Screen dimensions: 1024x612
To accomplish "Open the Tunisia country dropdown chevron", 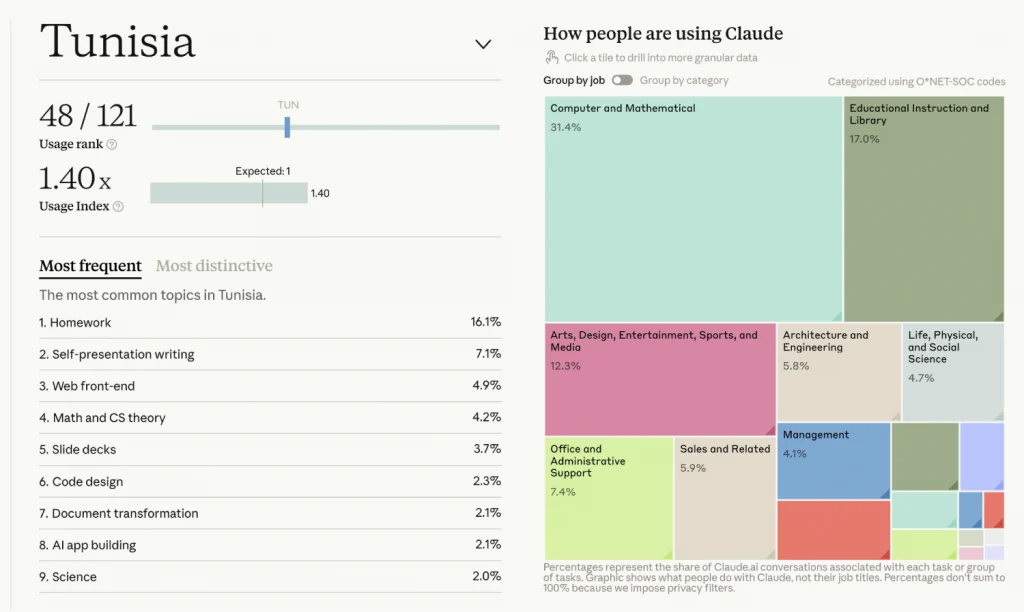I will (483, 44).
